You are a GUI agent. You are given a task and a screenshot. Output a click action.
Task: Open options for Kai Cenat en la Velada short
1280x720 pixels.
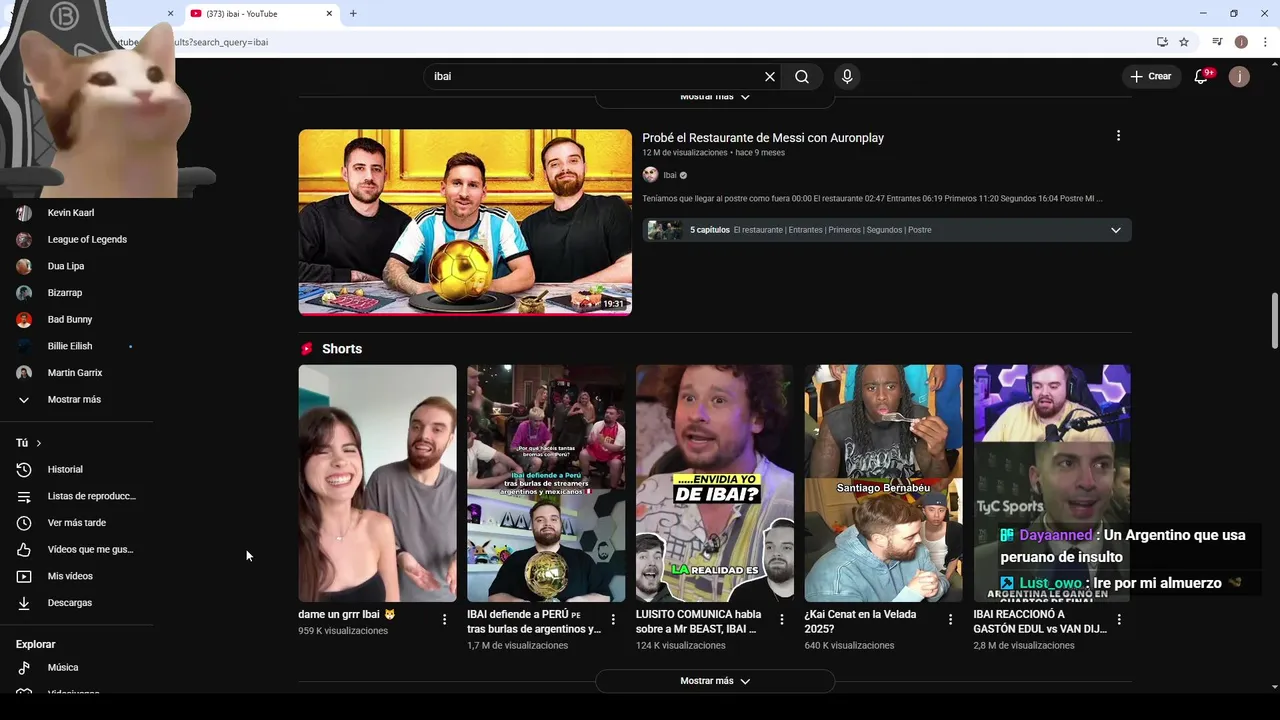click(x=950, y=620)
